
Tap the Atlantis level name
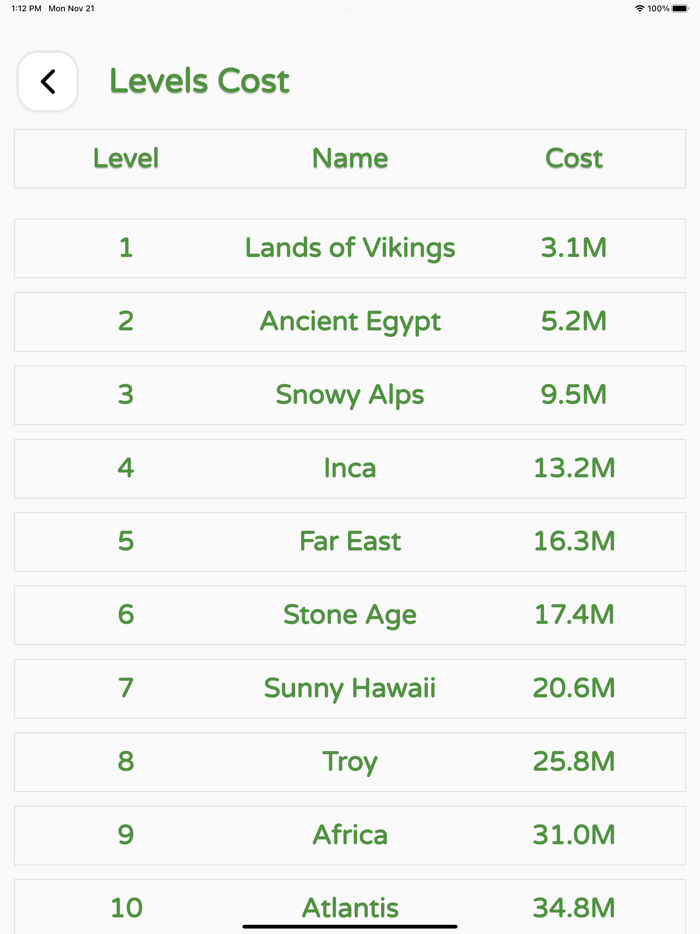coord(350,906)
